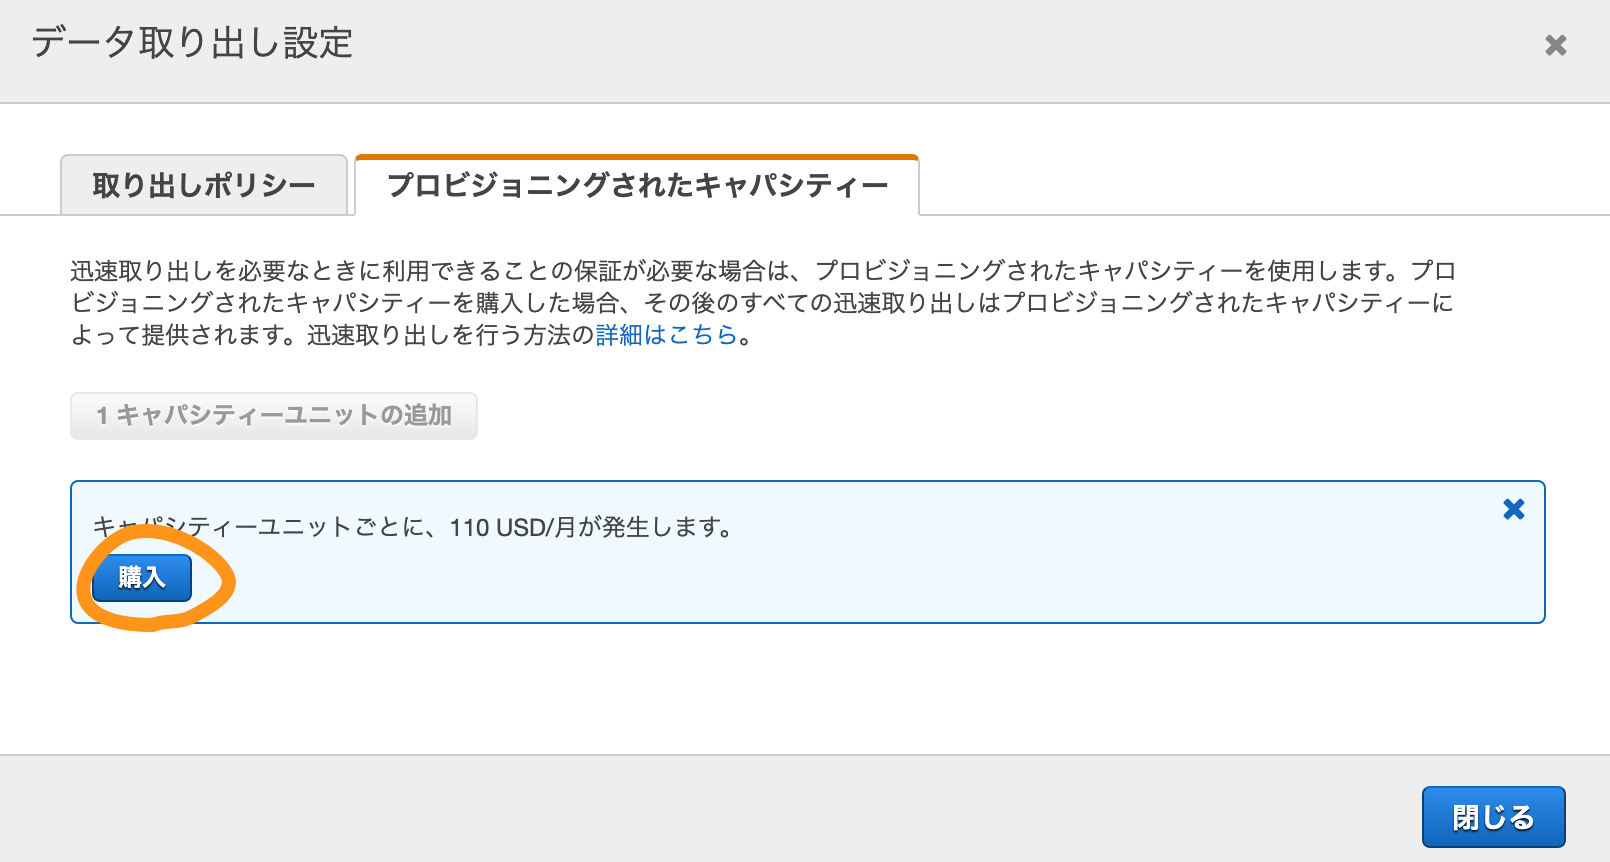The image size is (1610, 862).
Task: Click the description paragraph about 迅速取り出し
Action: 763,303
